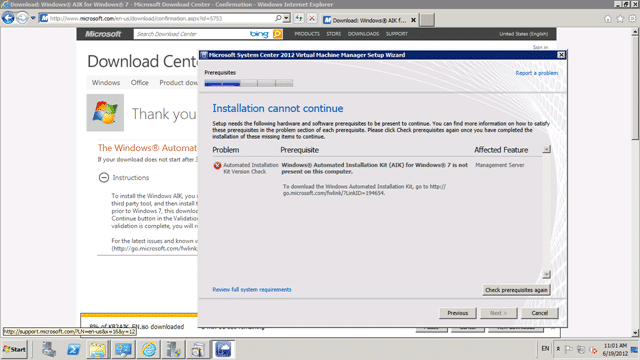Viewport: 640px width, 360px height.
Task: Collapse the Instructions section
Action: 104,178
